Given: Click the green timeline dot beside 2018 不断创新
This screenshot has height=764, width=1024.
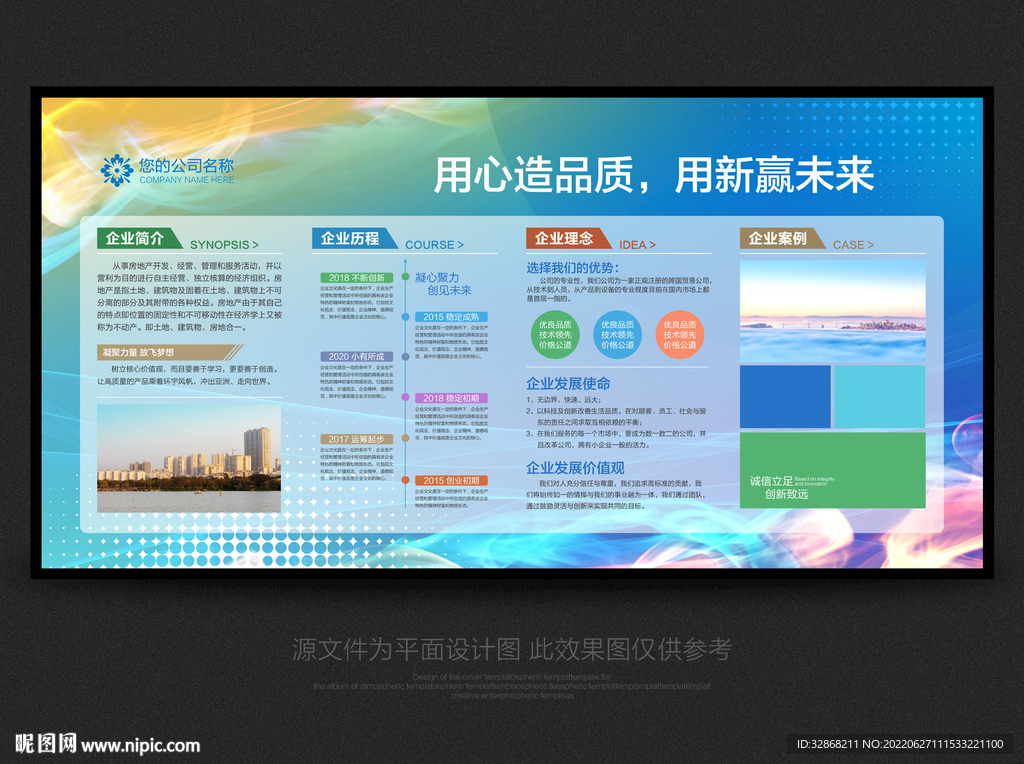Looking at the screenshot, I should pos(406,277).
